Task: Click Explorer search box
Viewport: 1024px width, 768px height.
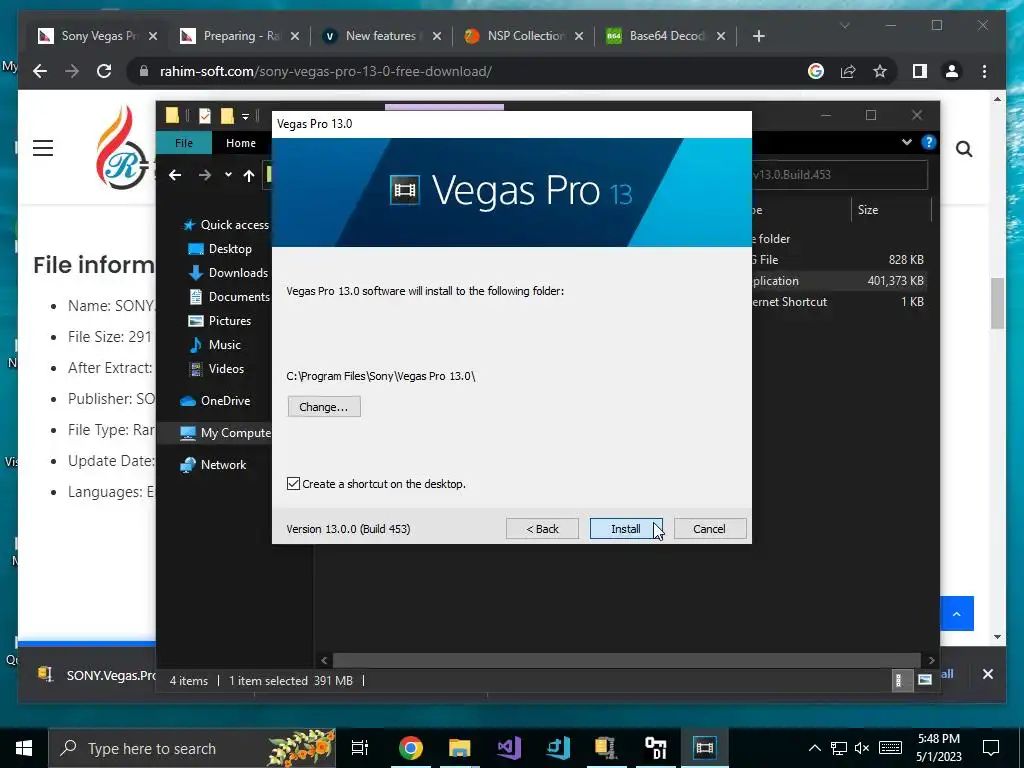Action: pos(839,175)
